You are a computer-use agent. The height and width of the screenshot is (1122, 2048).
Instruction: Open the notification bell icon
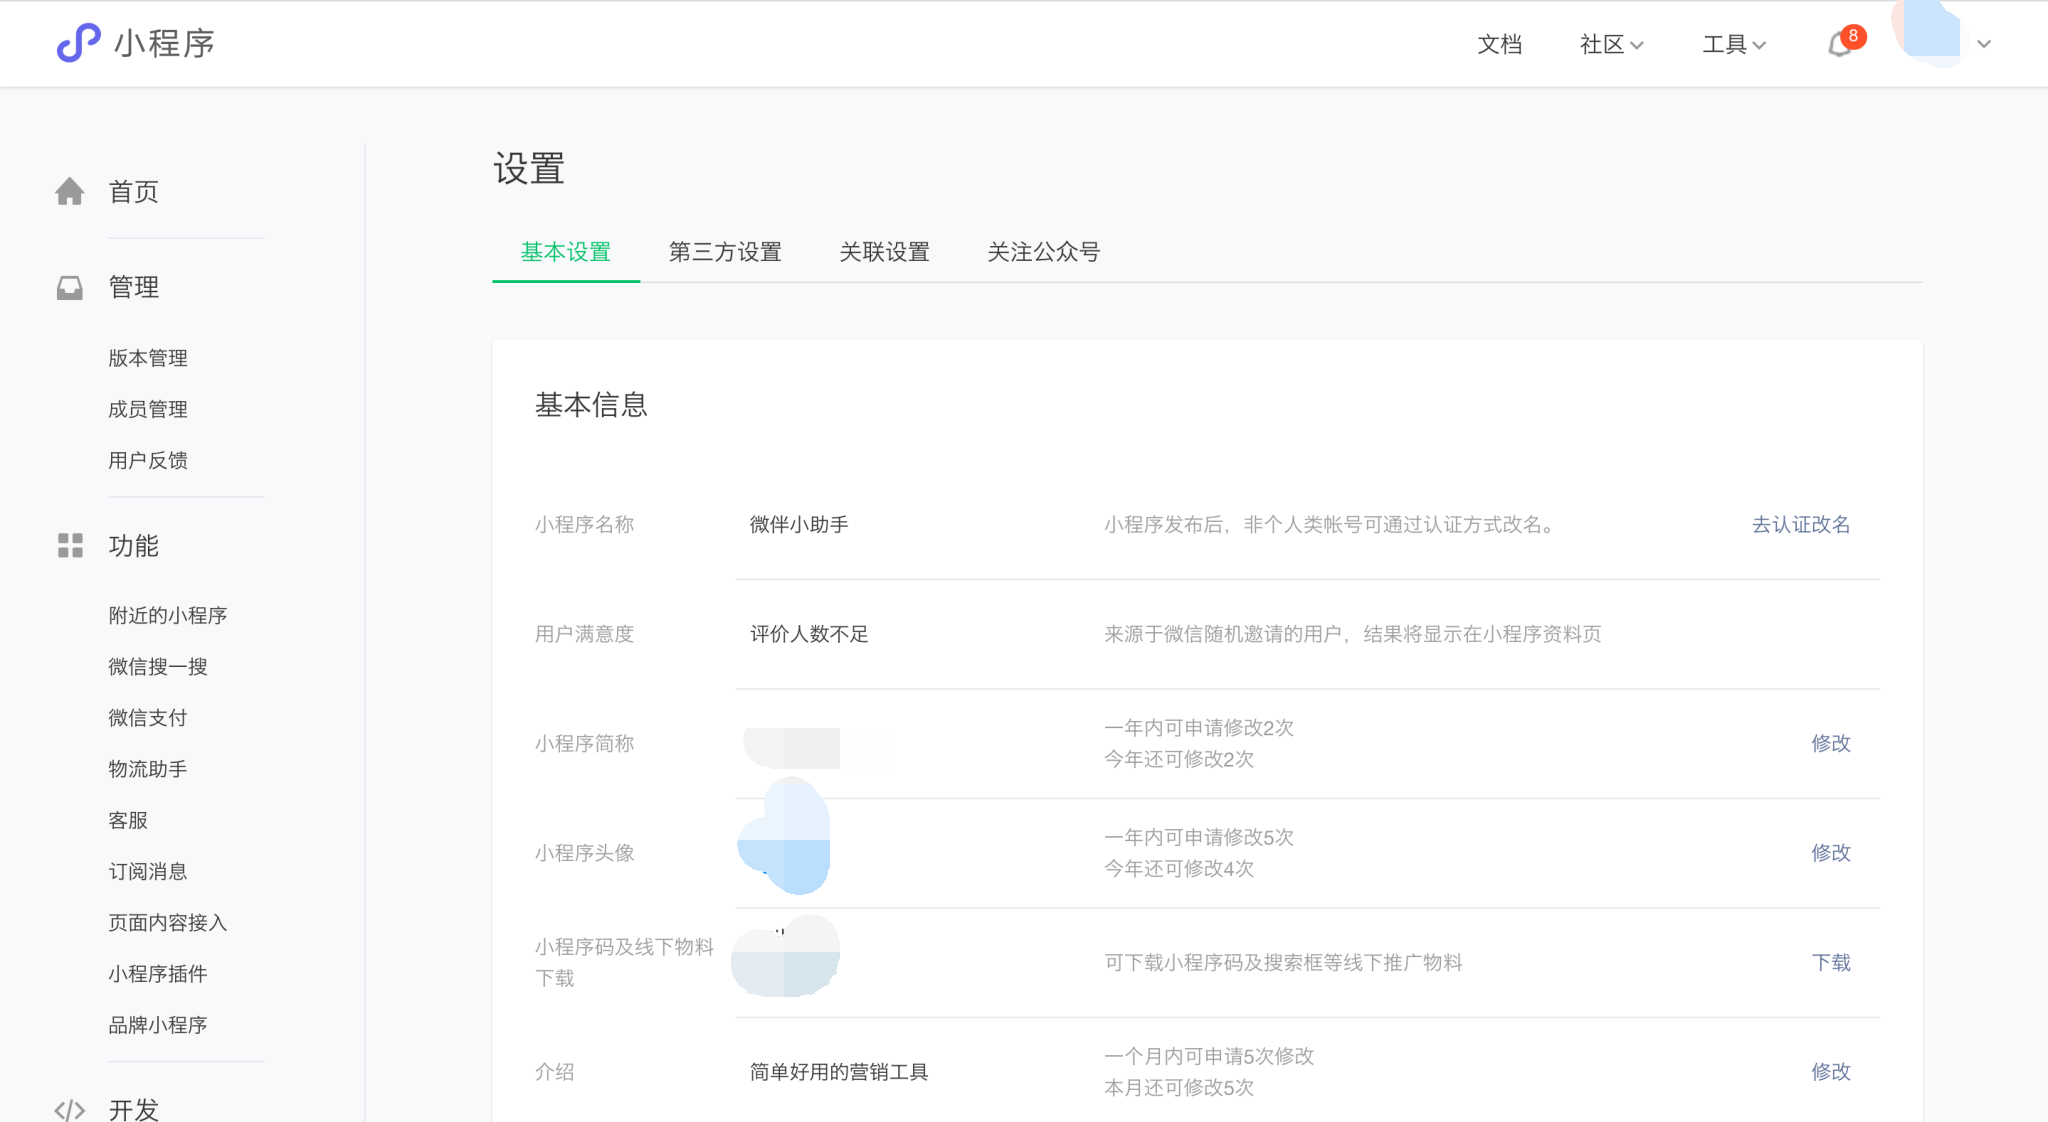(x=1839, y=44)
